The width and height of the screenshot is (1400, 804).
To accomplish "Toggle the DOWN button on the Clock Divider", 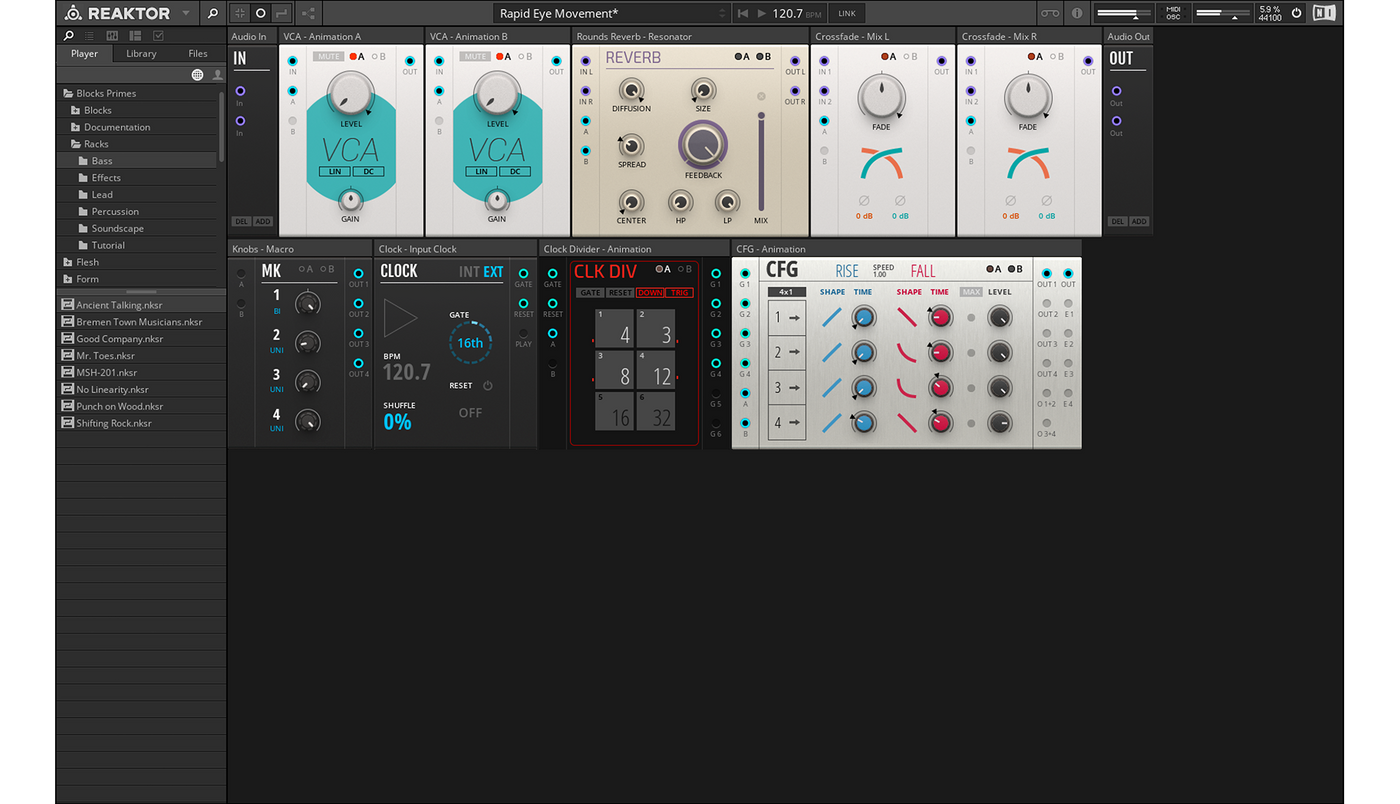I will click(x=650, y=293).
